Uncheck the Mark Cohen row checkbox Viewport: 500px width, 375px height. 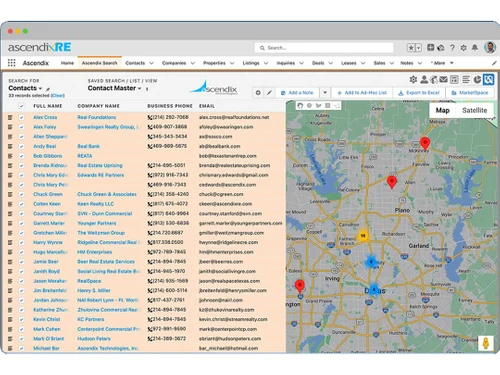point(21,329)
